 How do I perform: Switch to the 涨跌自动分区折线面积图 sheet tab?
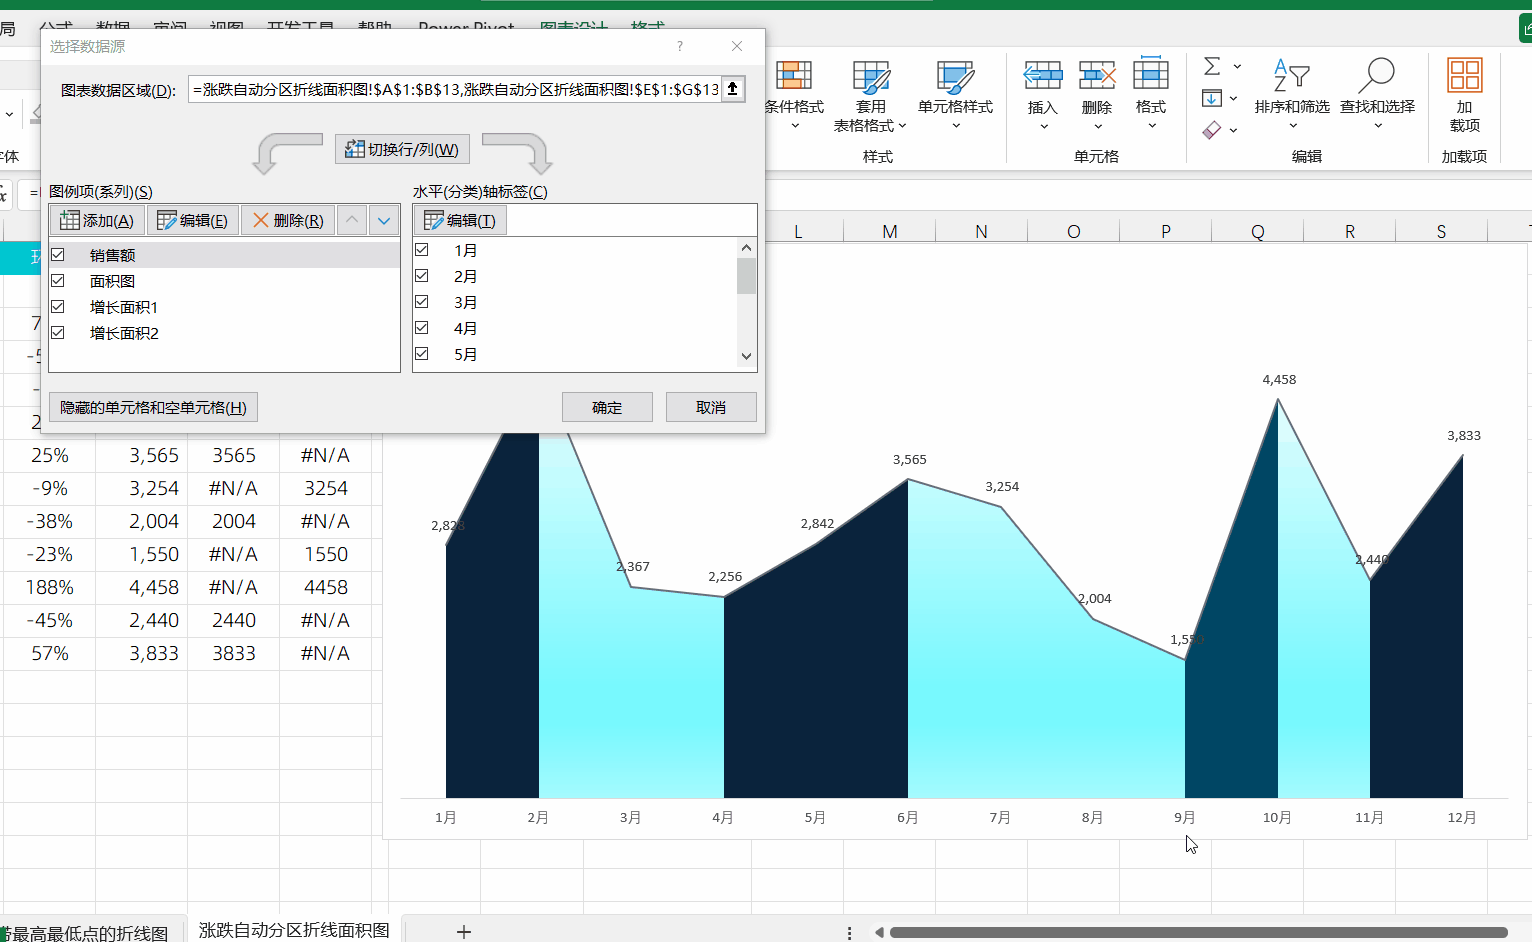294,930
